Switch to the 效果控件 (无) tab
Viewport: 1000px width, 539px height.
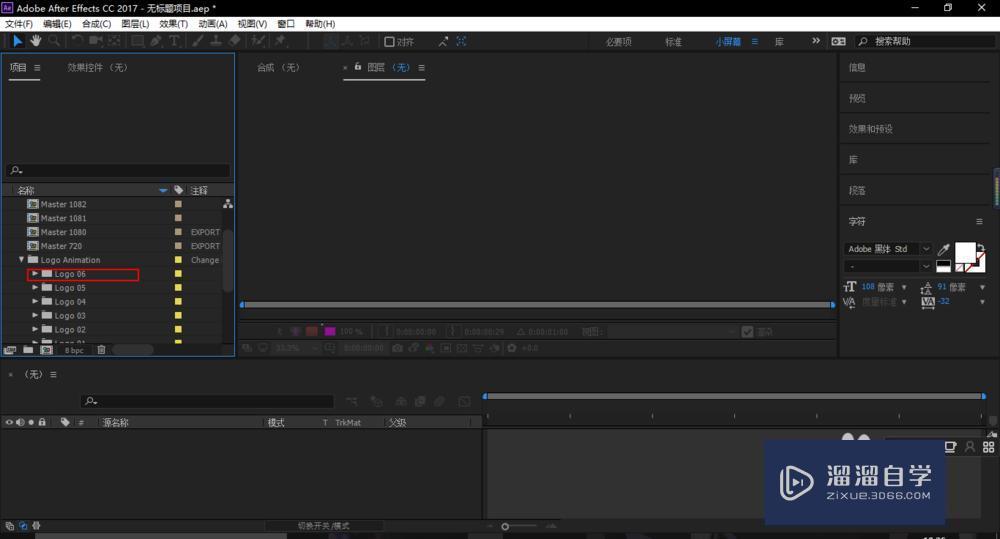[x=98, y=68]
